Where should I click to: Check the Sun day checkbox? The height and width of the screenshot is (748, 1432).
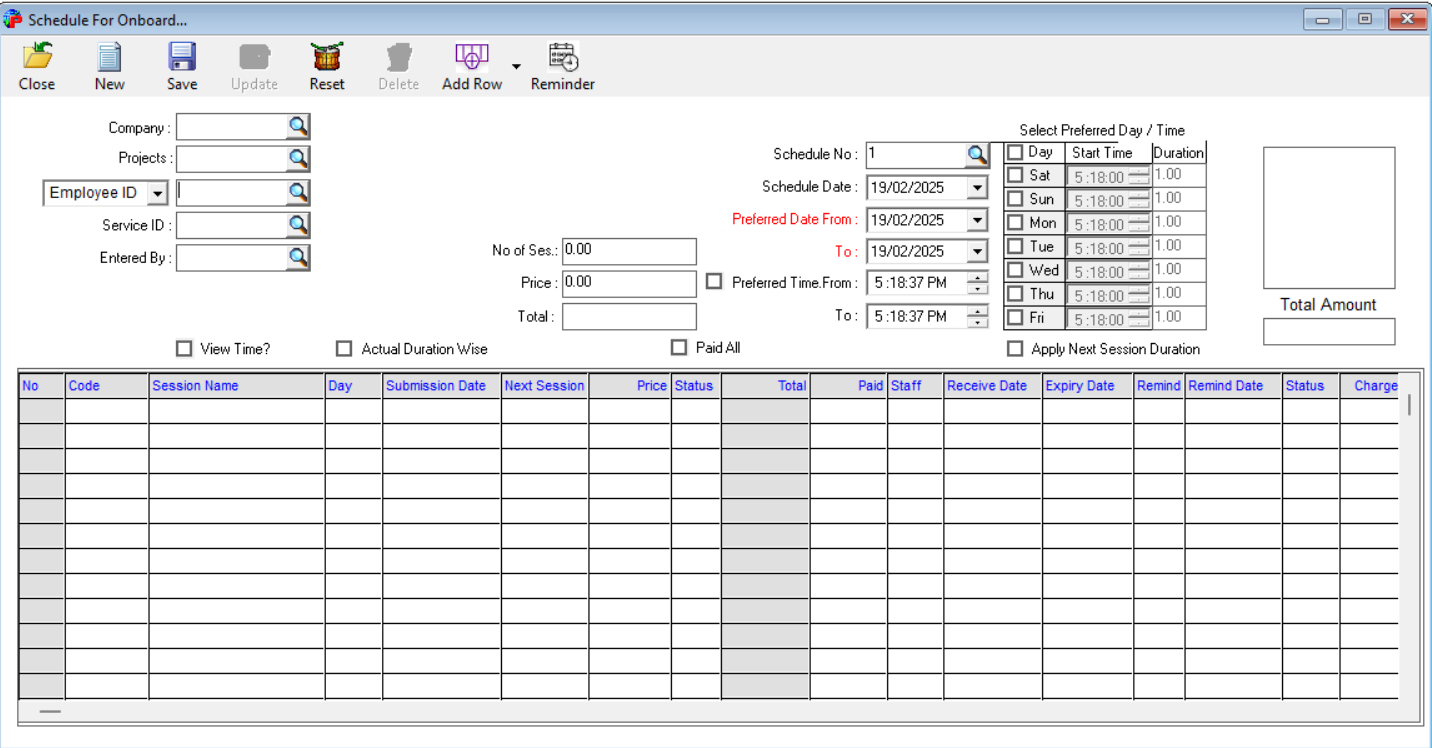click(x=1015, y=199)
